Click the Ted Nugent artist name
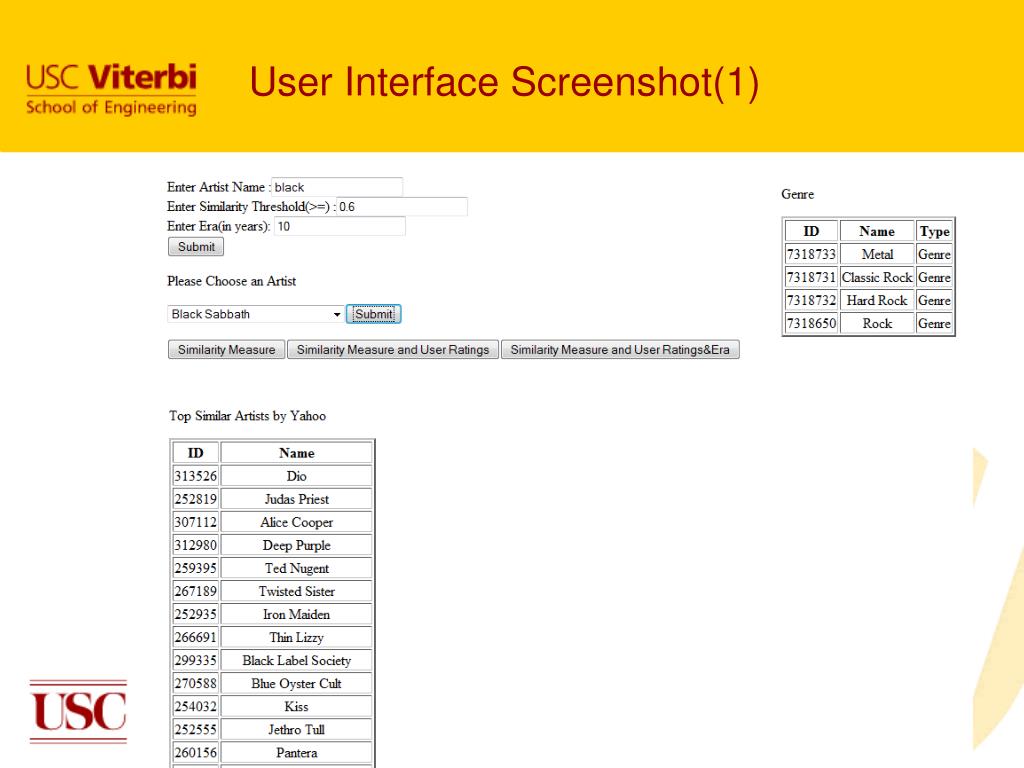The image size is (1024, 768). pyautogui.click(x=296, y=568)
